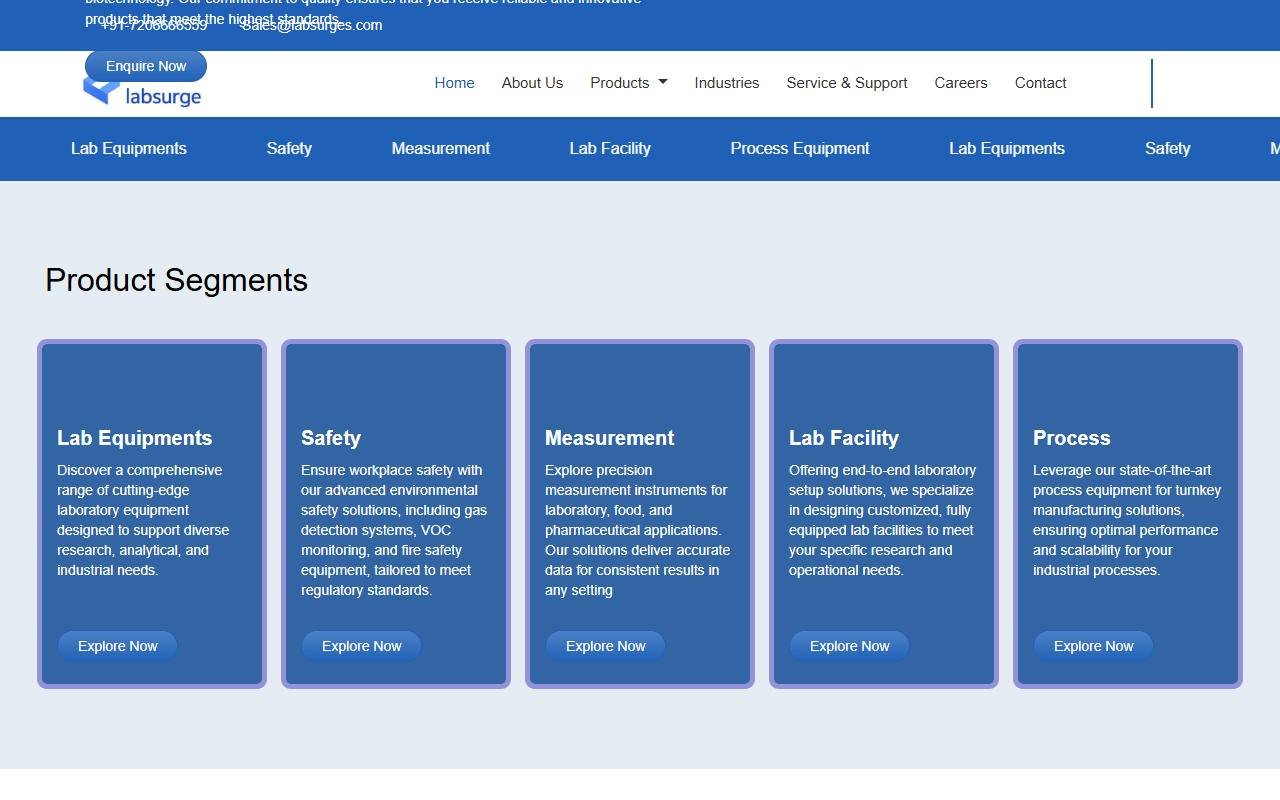This screenshot has height=800, width=1280.
Task: Click the 'Product Segments' section heading
Action: tap(177, 280)
